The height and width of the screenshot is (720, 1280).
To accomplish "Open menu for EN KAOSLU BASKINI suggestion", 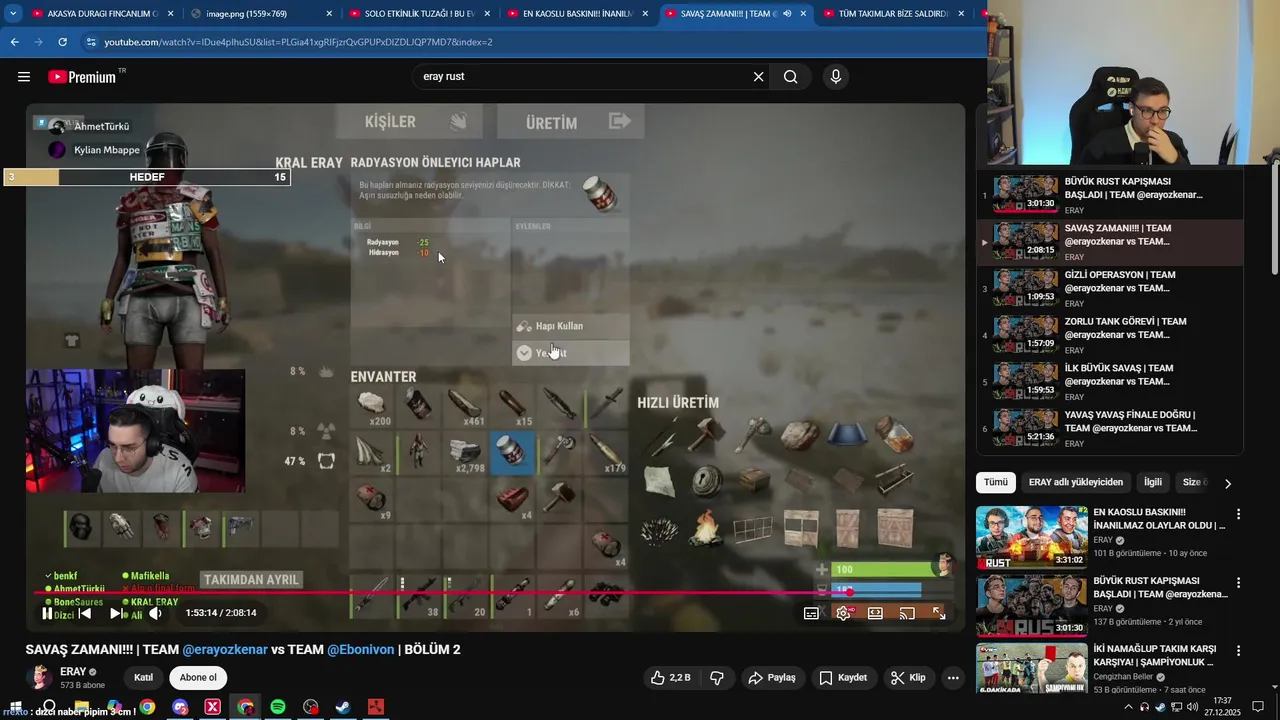I will coord(1238,515).
